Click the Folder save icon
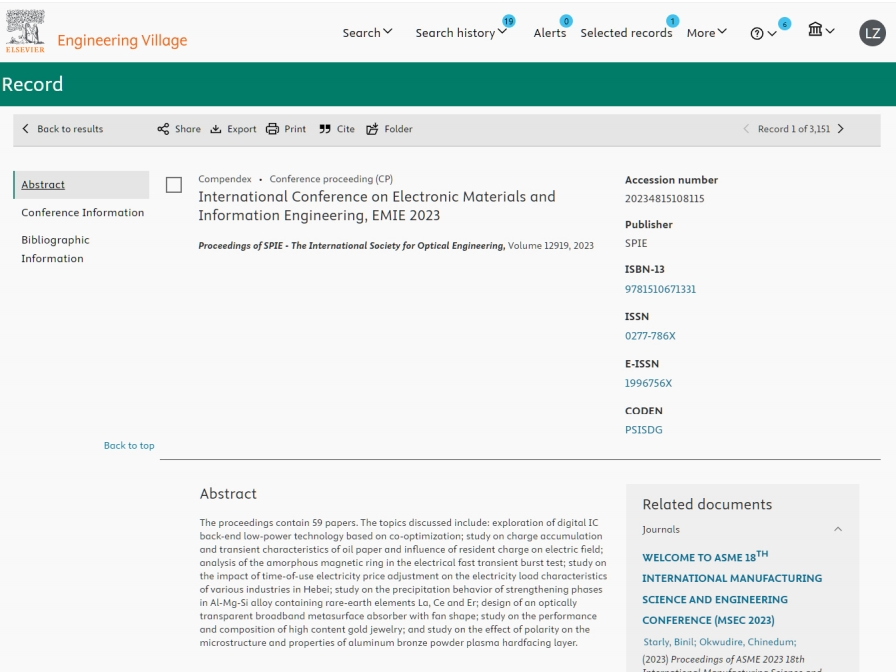This screenshot has height=672, width=896. [372, 129]
